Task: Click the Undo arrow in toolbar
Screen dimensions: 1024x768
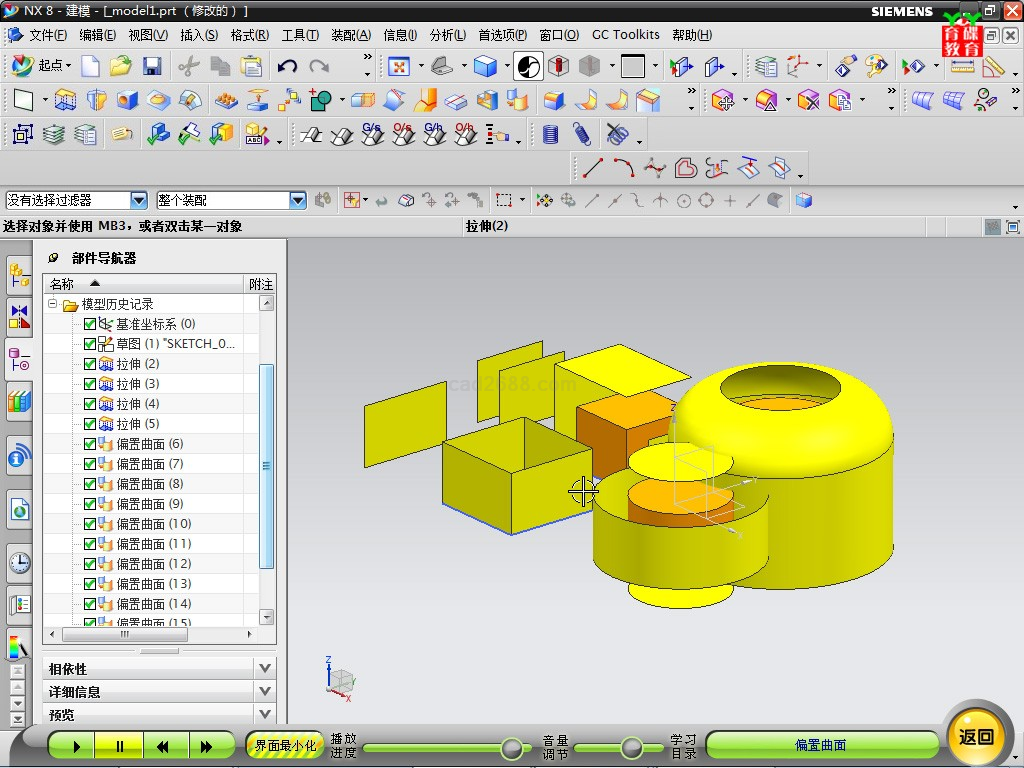Action: pos(287,67)
